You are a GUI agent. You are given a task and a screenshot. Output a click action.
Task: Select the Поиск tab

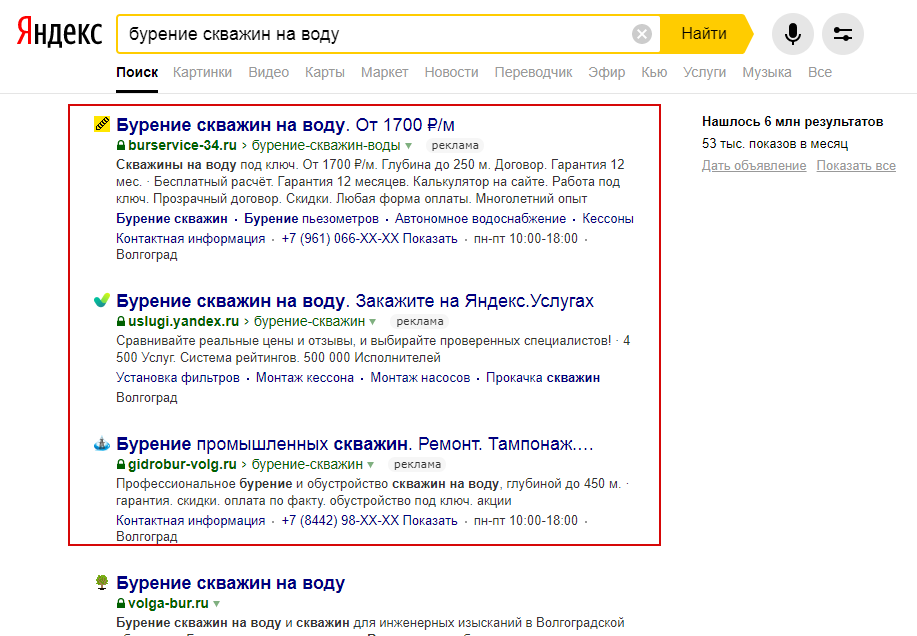[137, 72]
